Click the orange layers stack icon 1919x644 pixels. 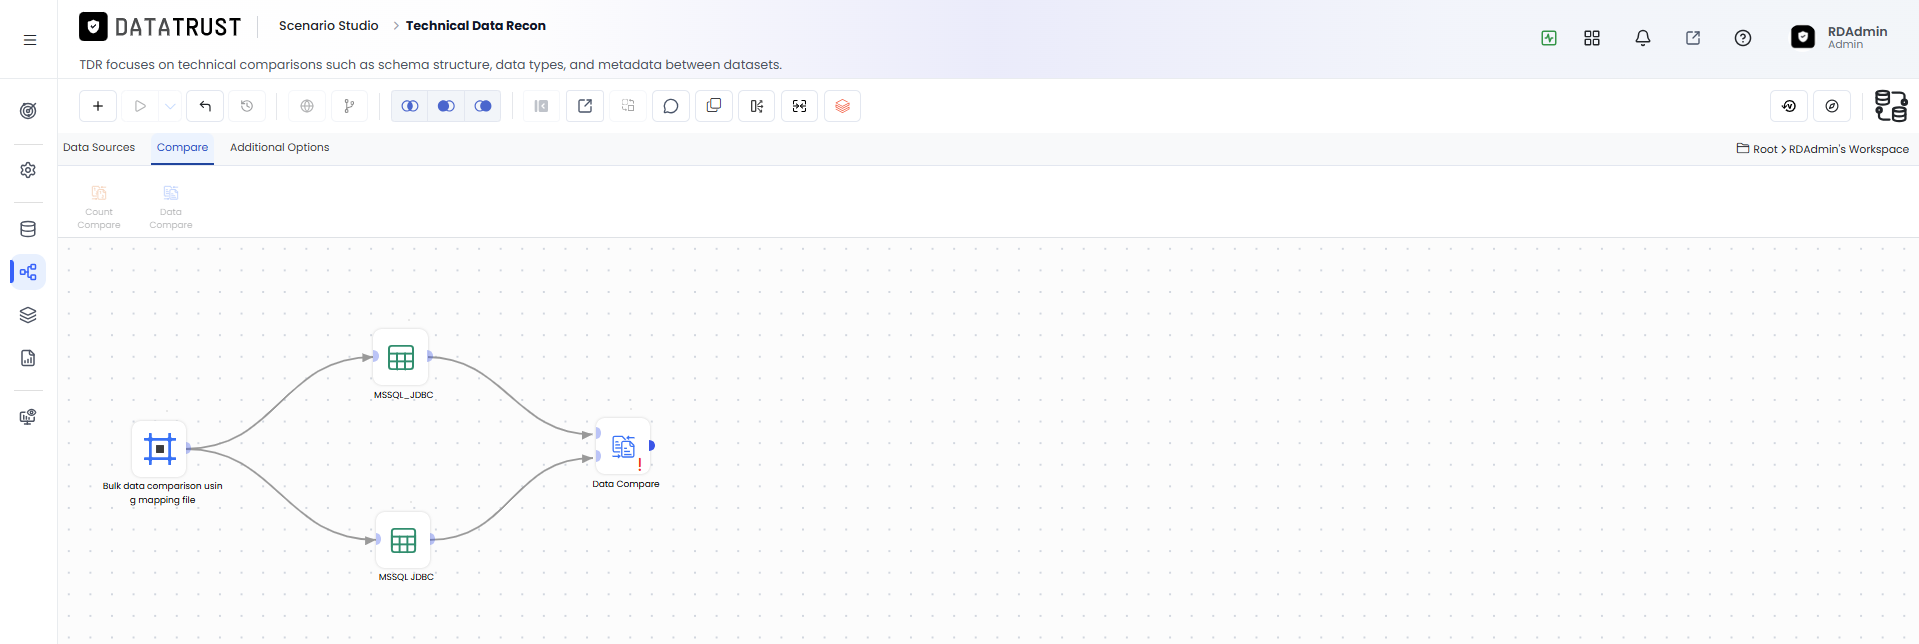point(843,106)
